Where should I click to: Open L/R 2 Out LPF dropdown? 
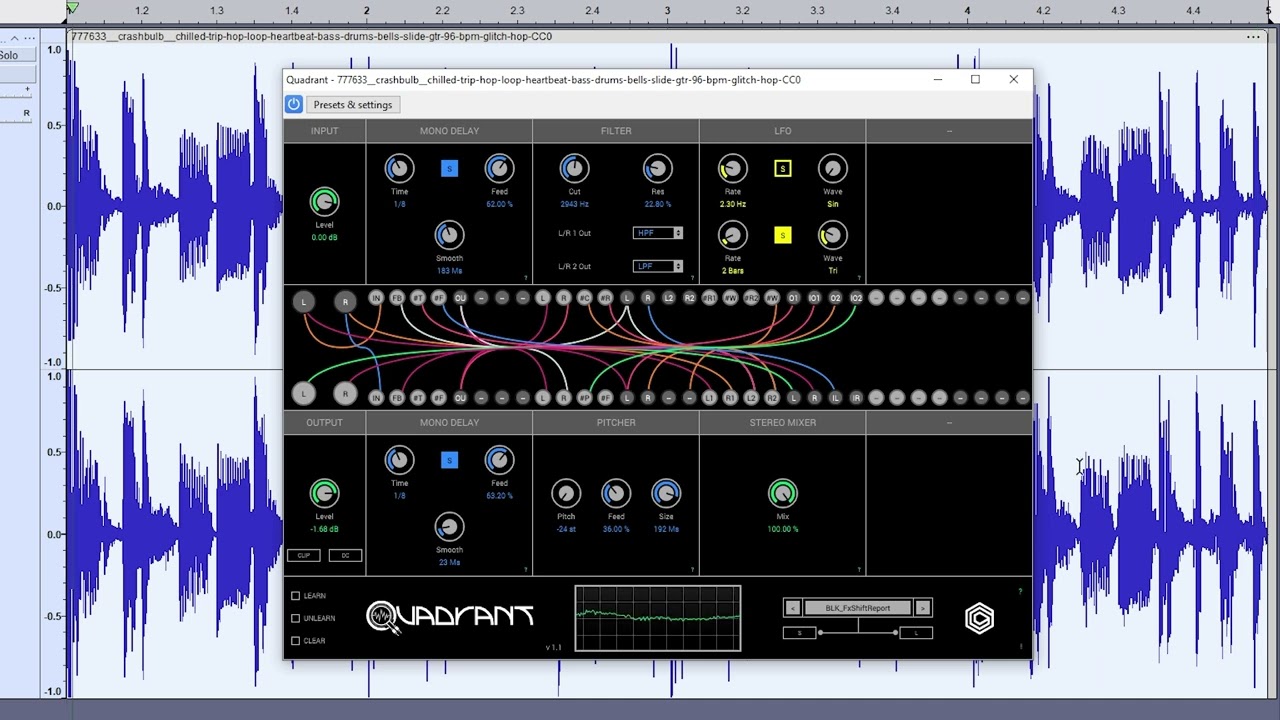(658, 266)
